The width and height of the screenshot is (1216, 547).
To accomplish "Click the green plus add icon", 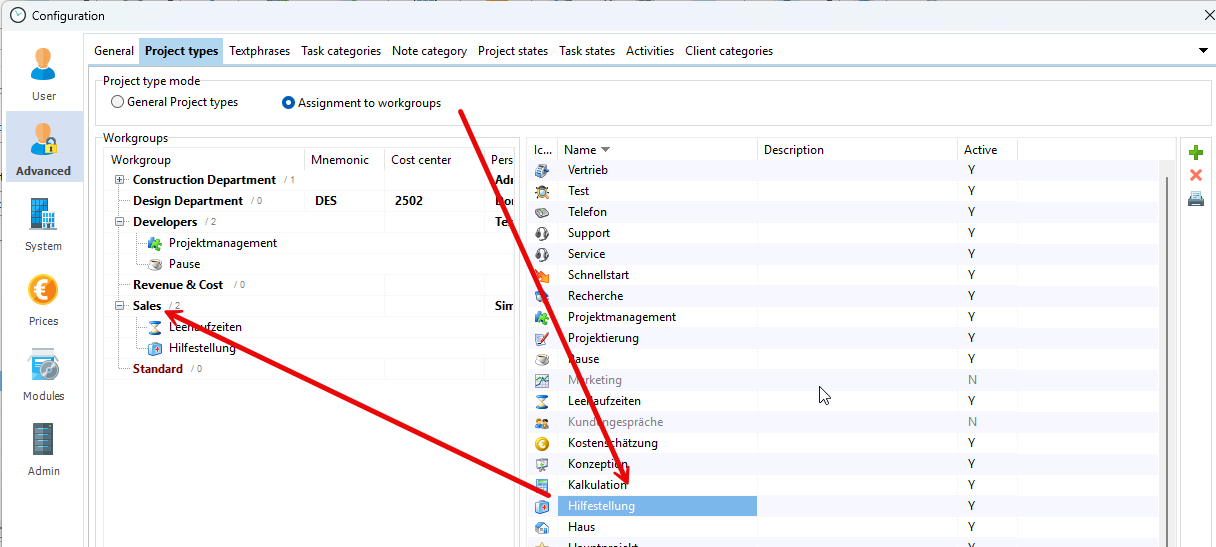I will click(1195, 153).
